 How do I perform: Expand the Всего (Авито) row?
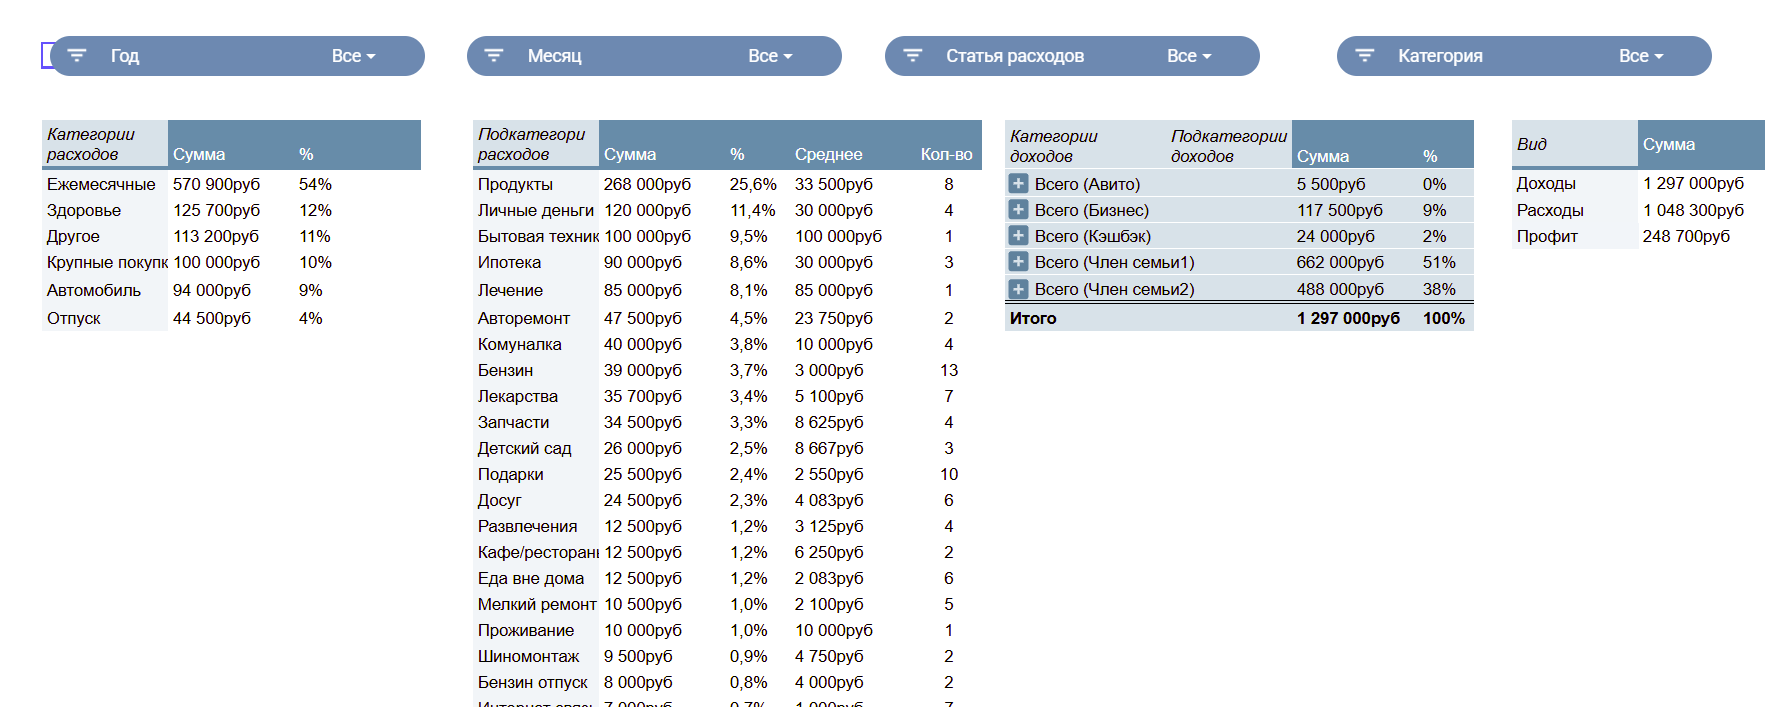point(1018,184)
